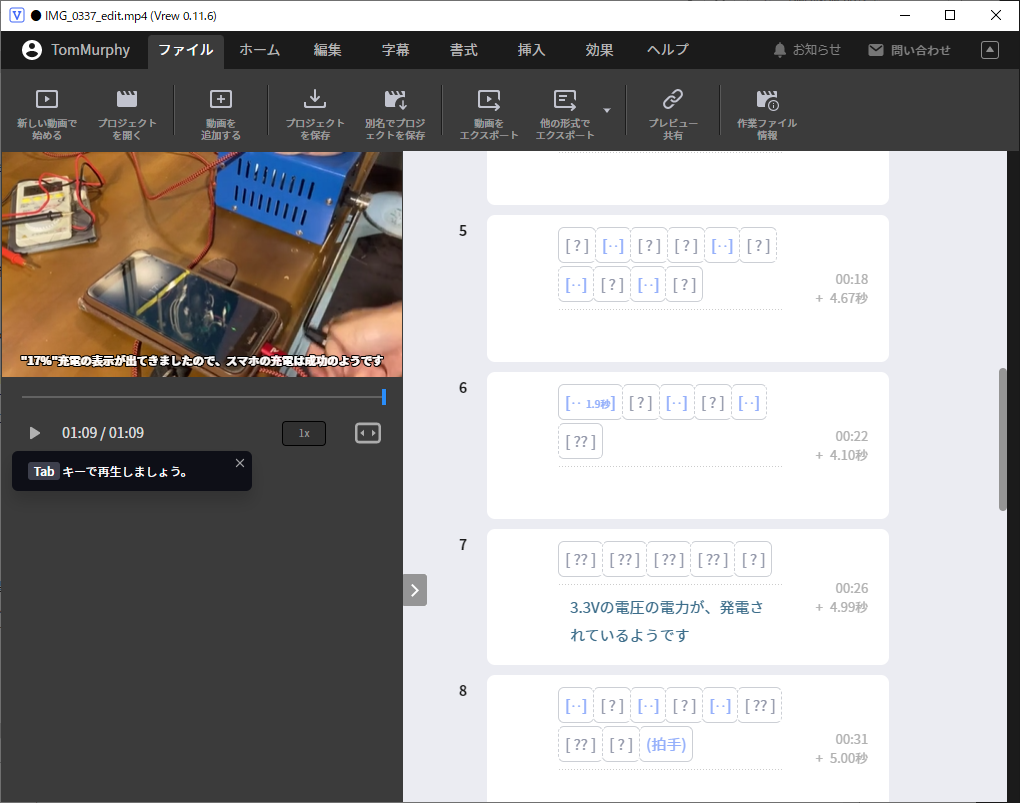Switch to the 字幕 tab
The height and width of the screenshot is (803, 1020).
point(395,50)
